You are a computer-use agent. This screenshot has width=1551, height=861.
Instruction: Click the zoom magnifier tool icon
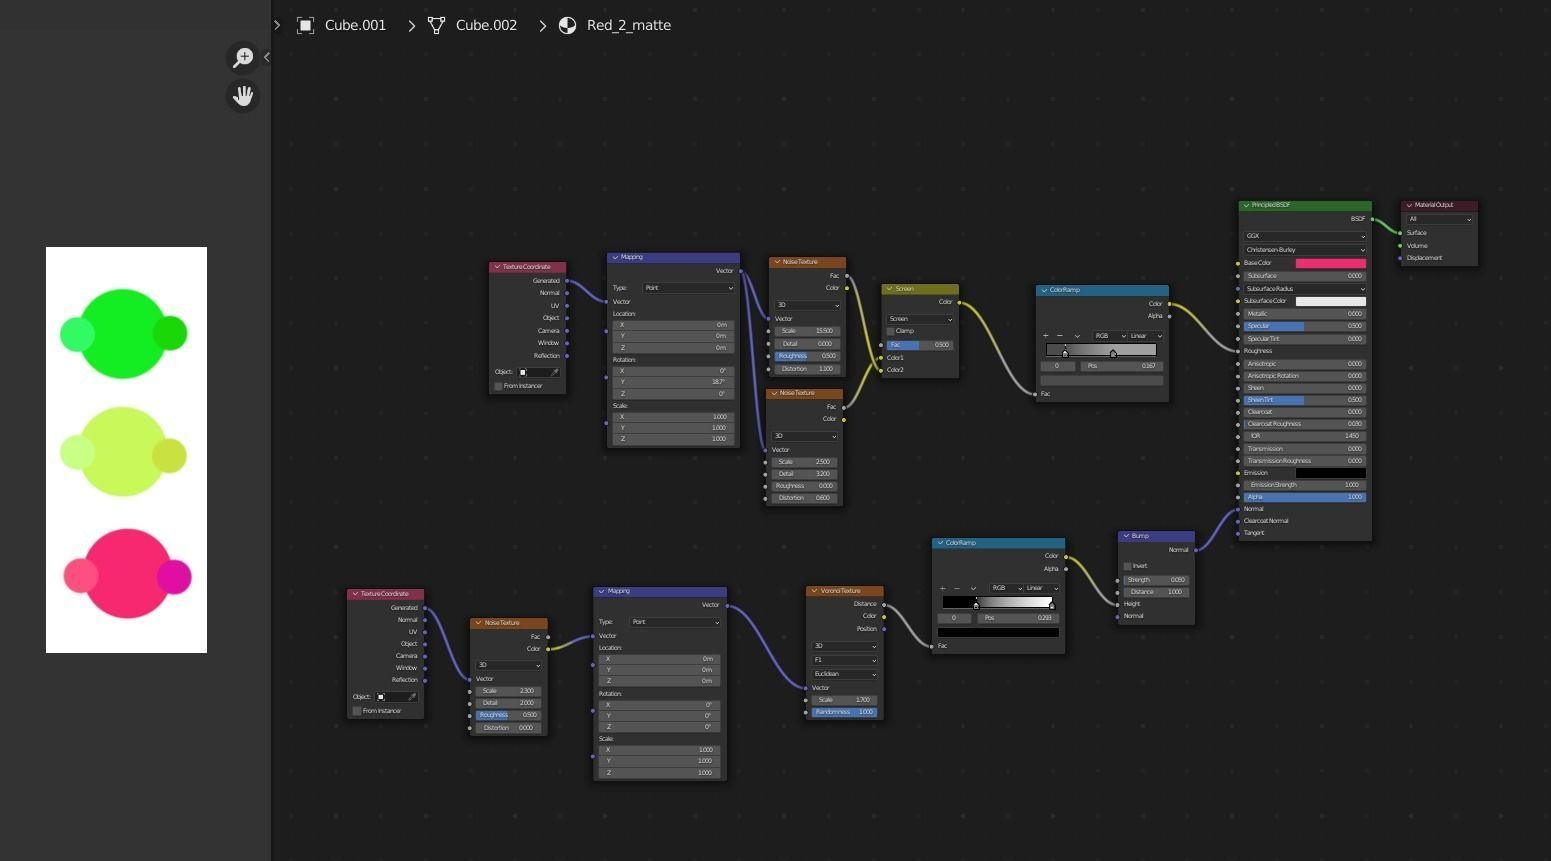point(243,57)
